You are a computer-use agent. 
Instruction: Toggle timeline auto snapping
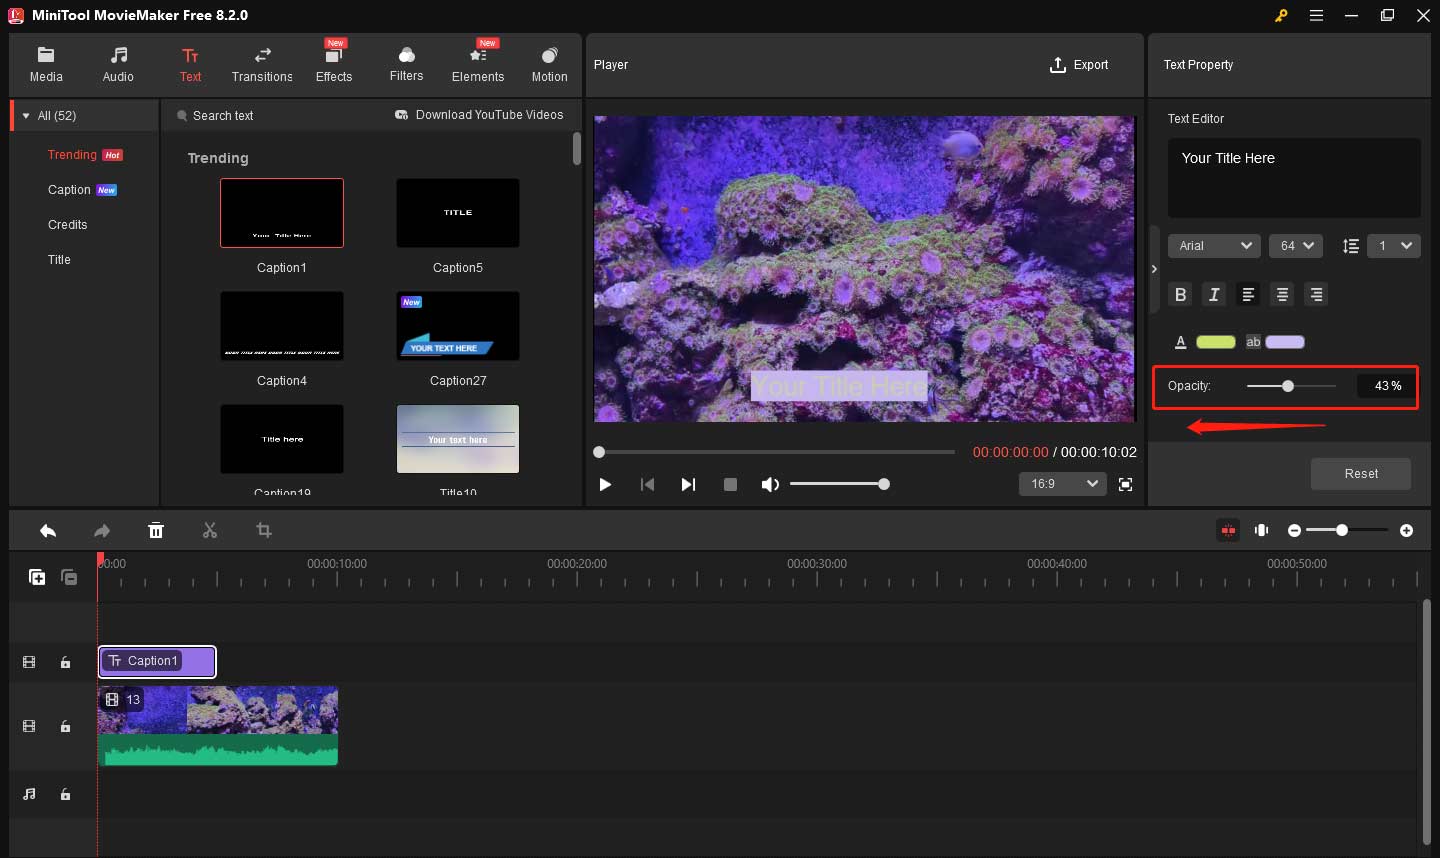click(x=1228, y=530)
